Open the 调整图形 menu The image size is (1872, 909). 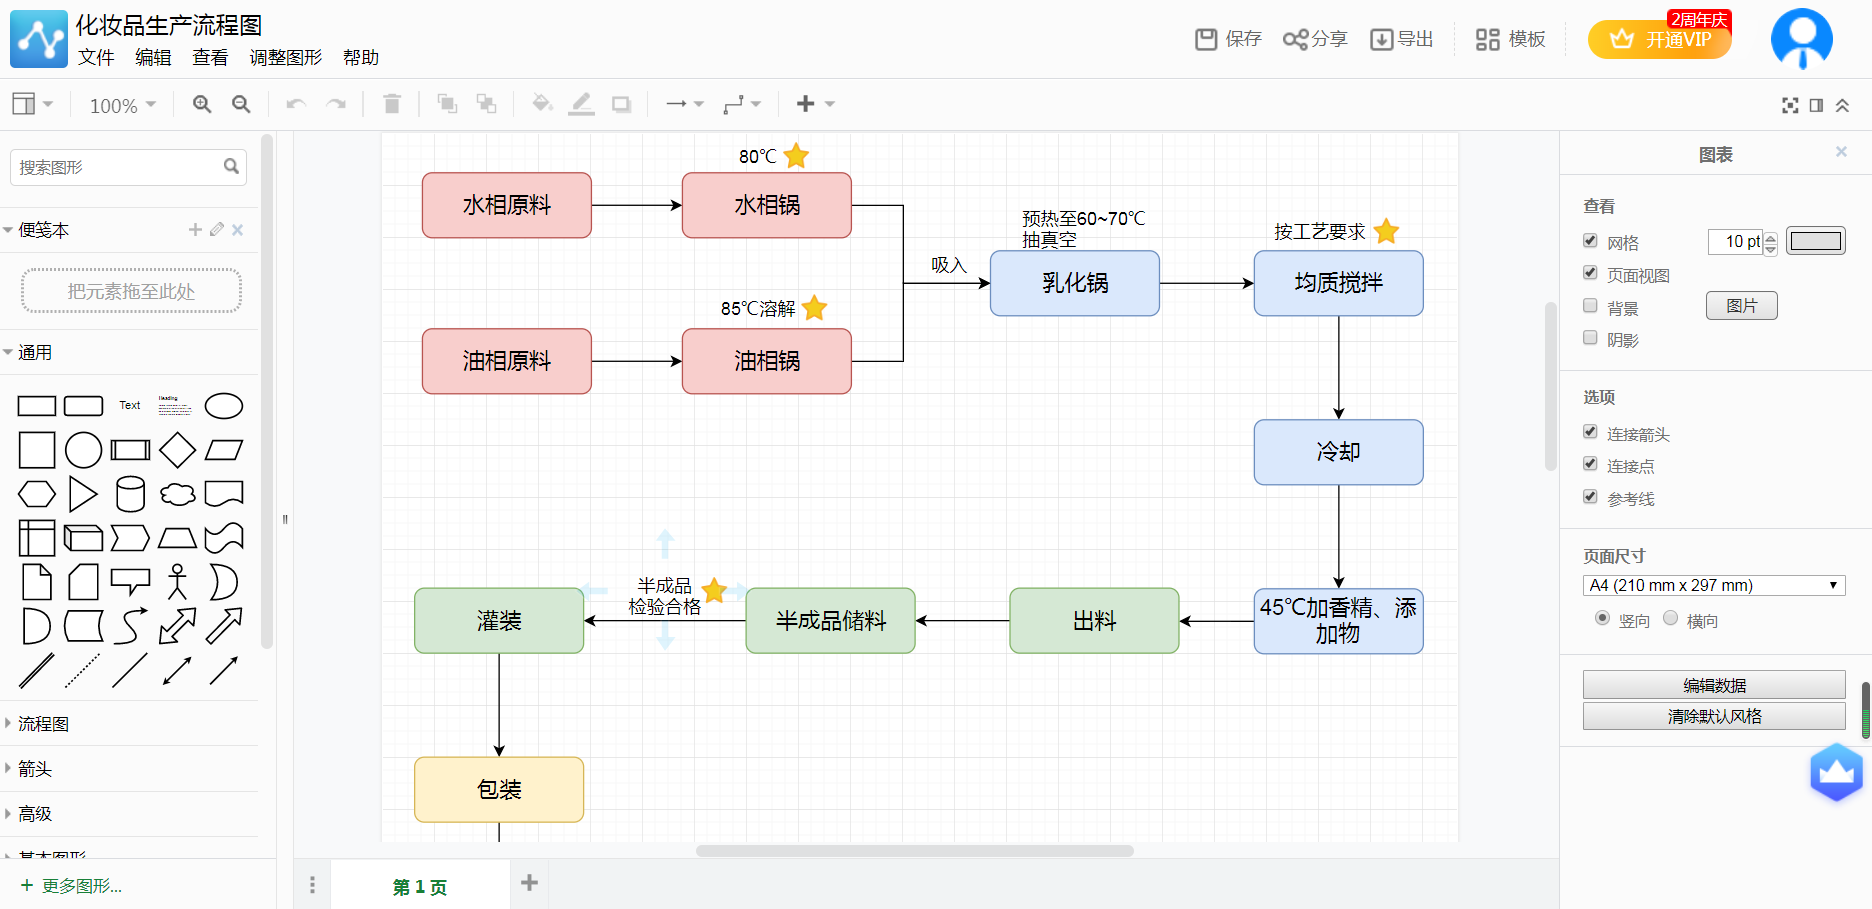pyautogui.click(x=286, y=58)
